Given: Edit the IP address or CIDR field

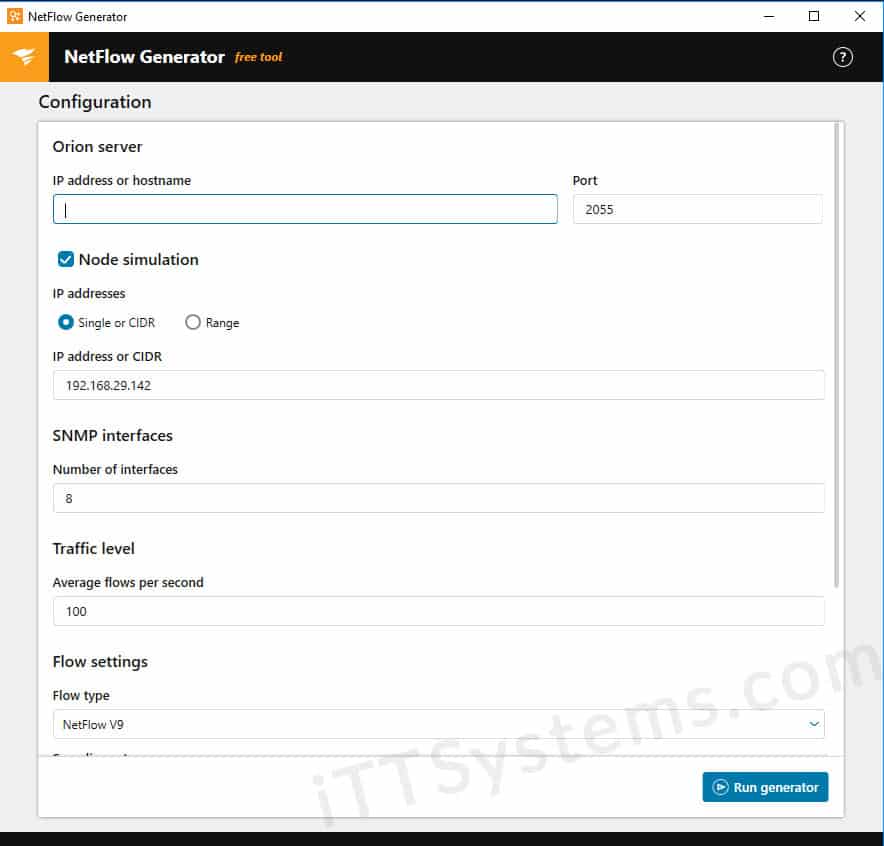Looking at the screenshot, I should [x=439, y=386].
